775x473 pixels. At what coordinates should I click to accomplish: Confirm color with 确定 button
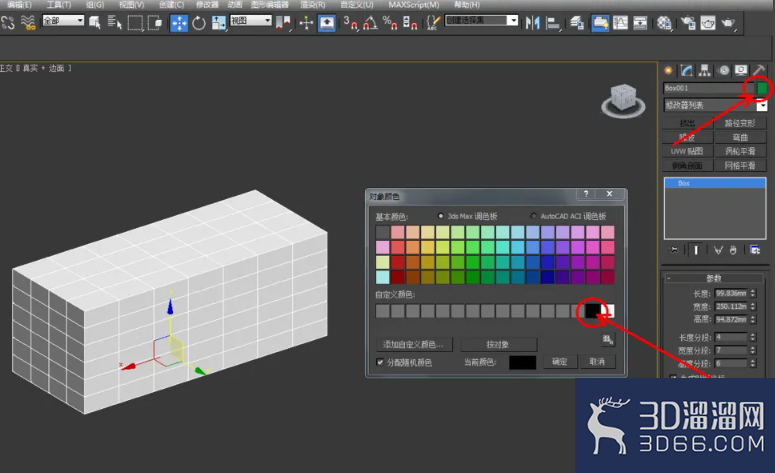pos(560,362)
